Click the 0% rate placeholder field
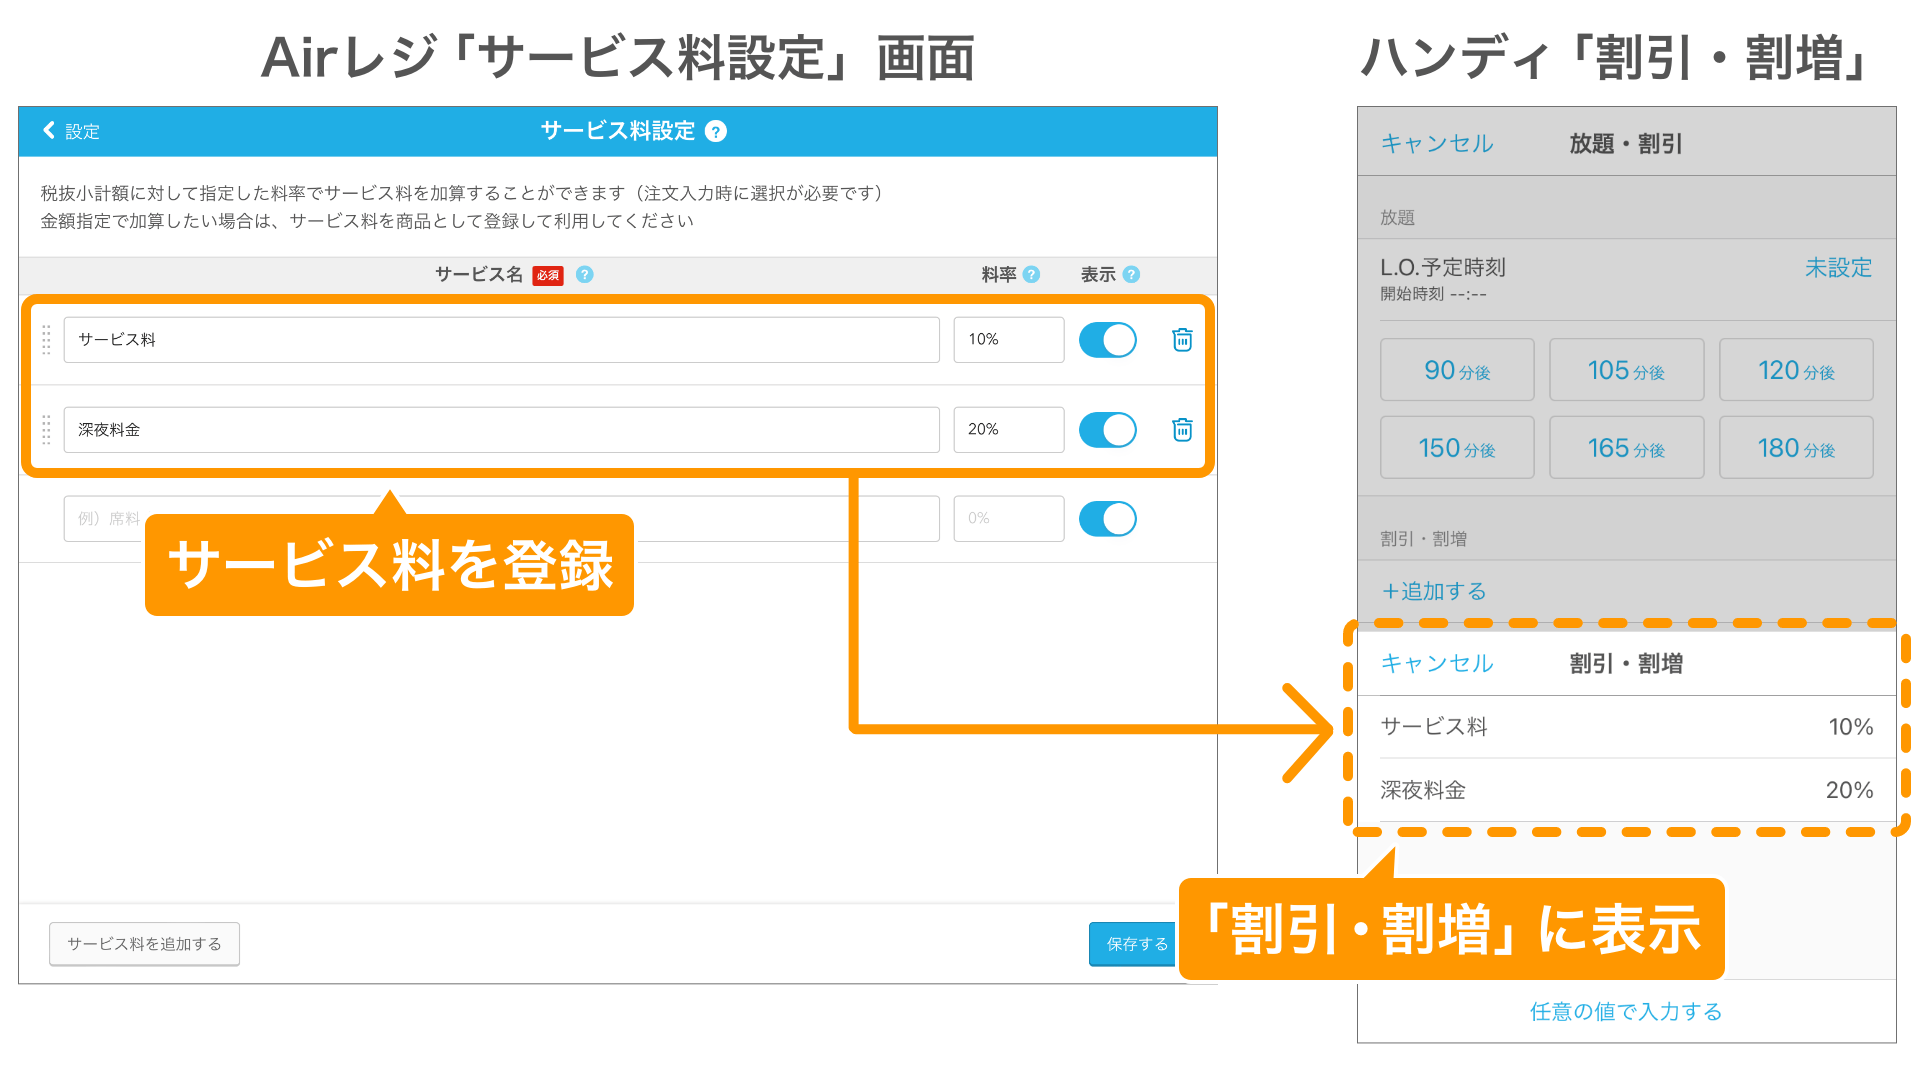The image size is (1920, 1080). (x=1008, y=519)
